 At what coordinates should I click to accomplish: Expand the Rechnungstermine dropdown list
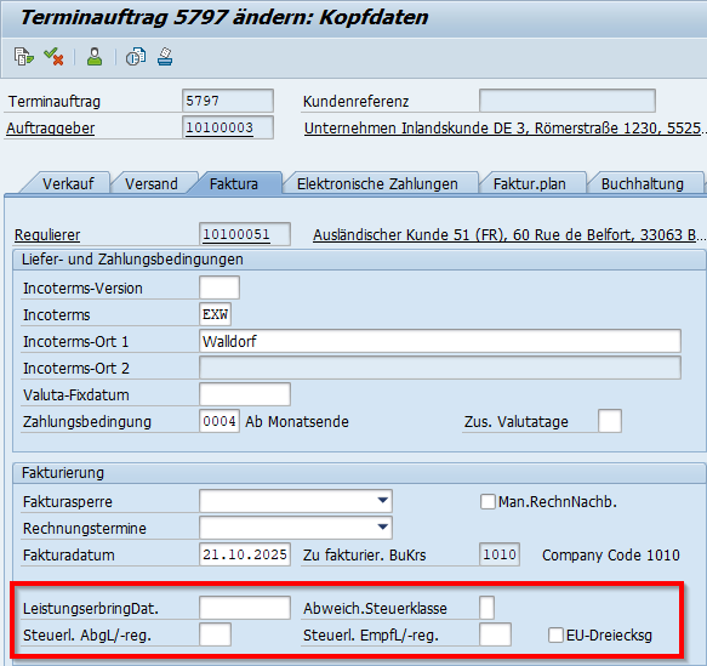(382, 527)
